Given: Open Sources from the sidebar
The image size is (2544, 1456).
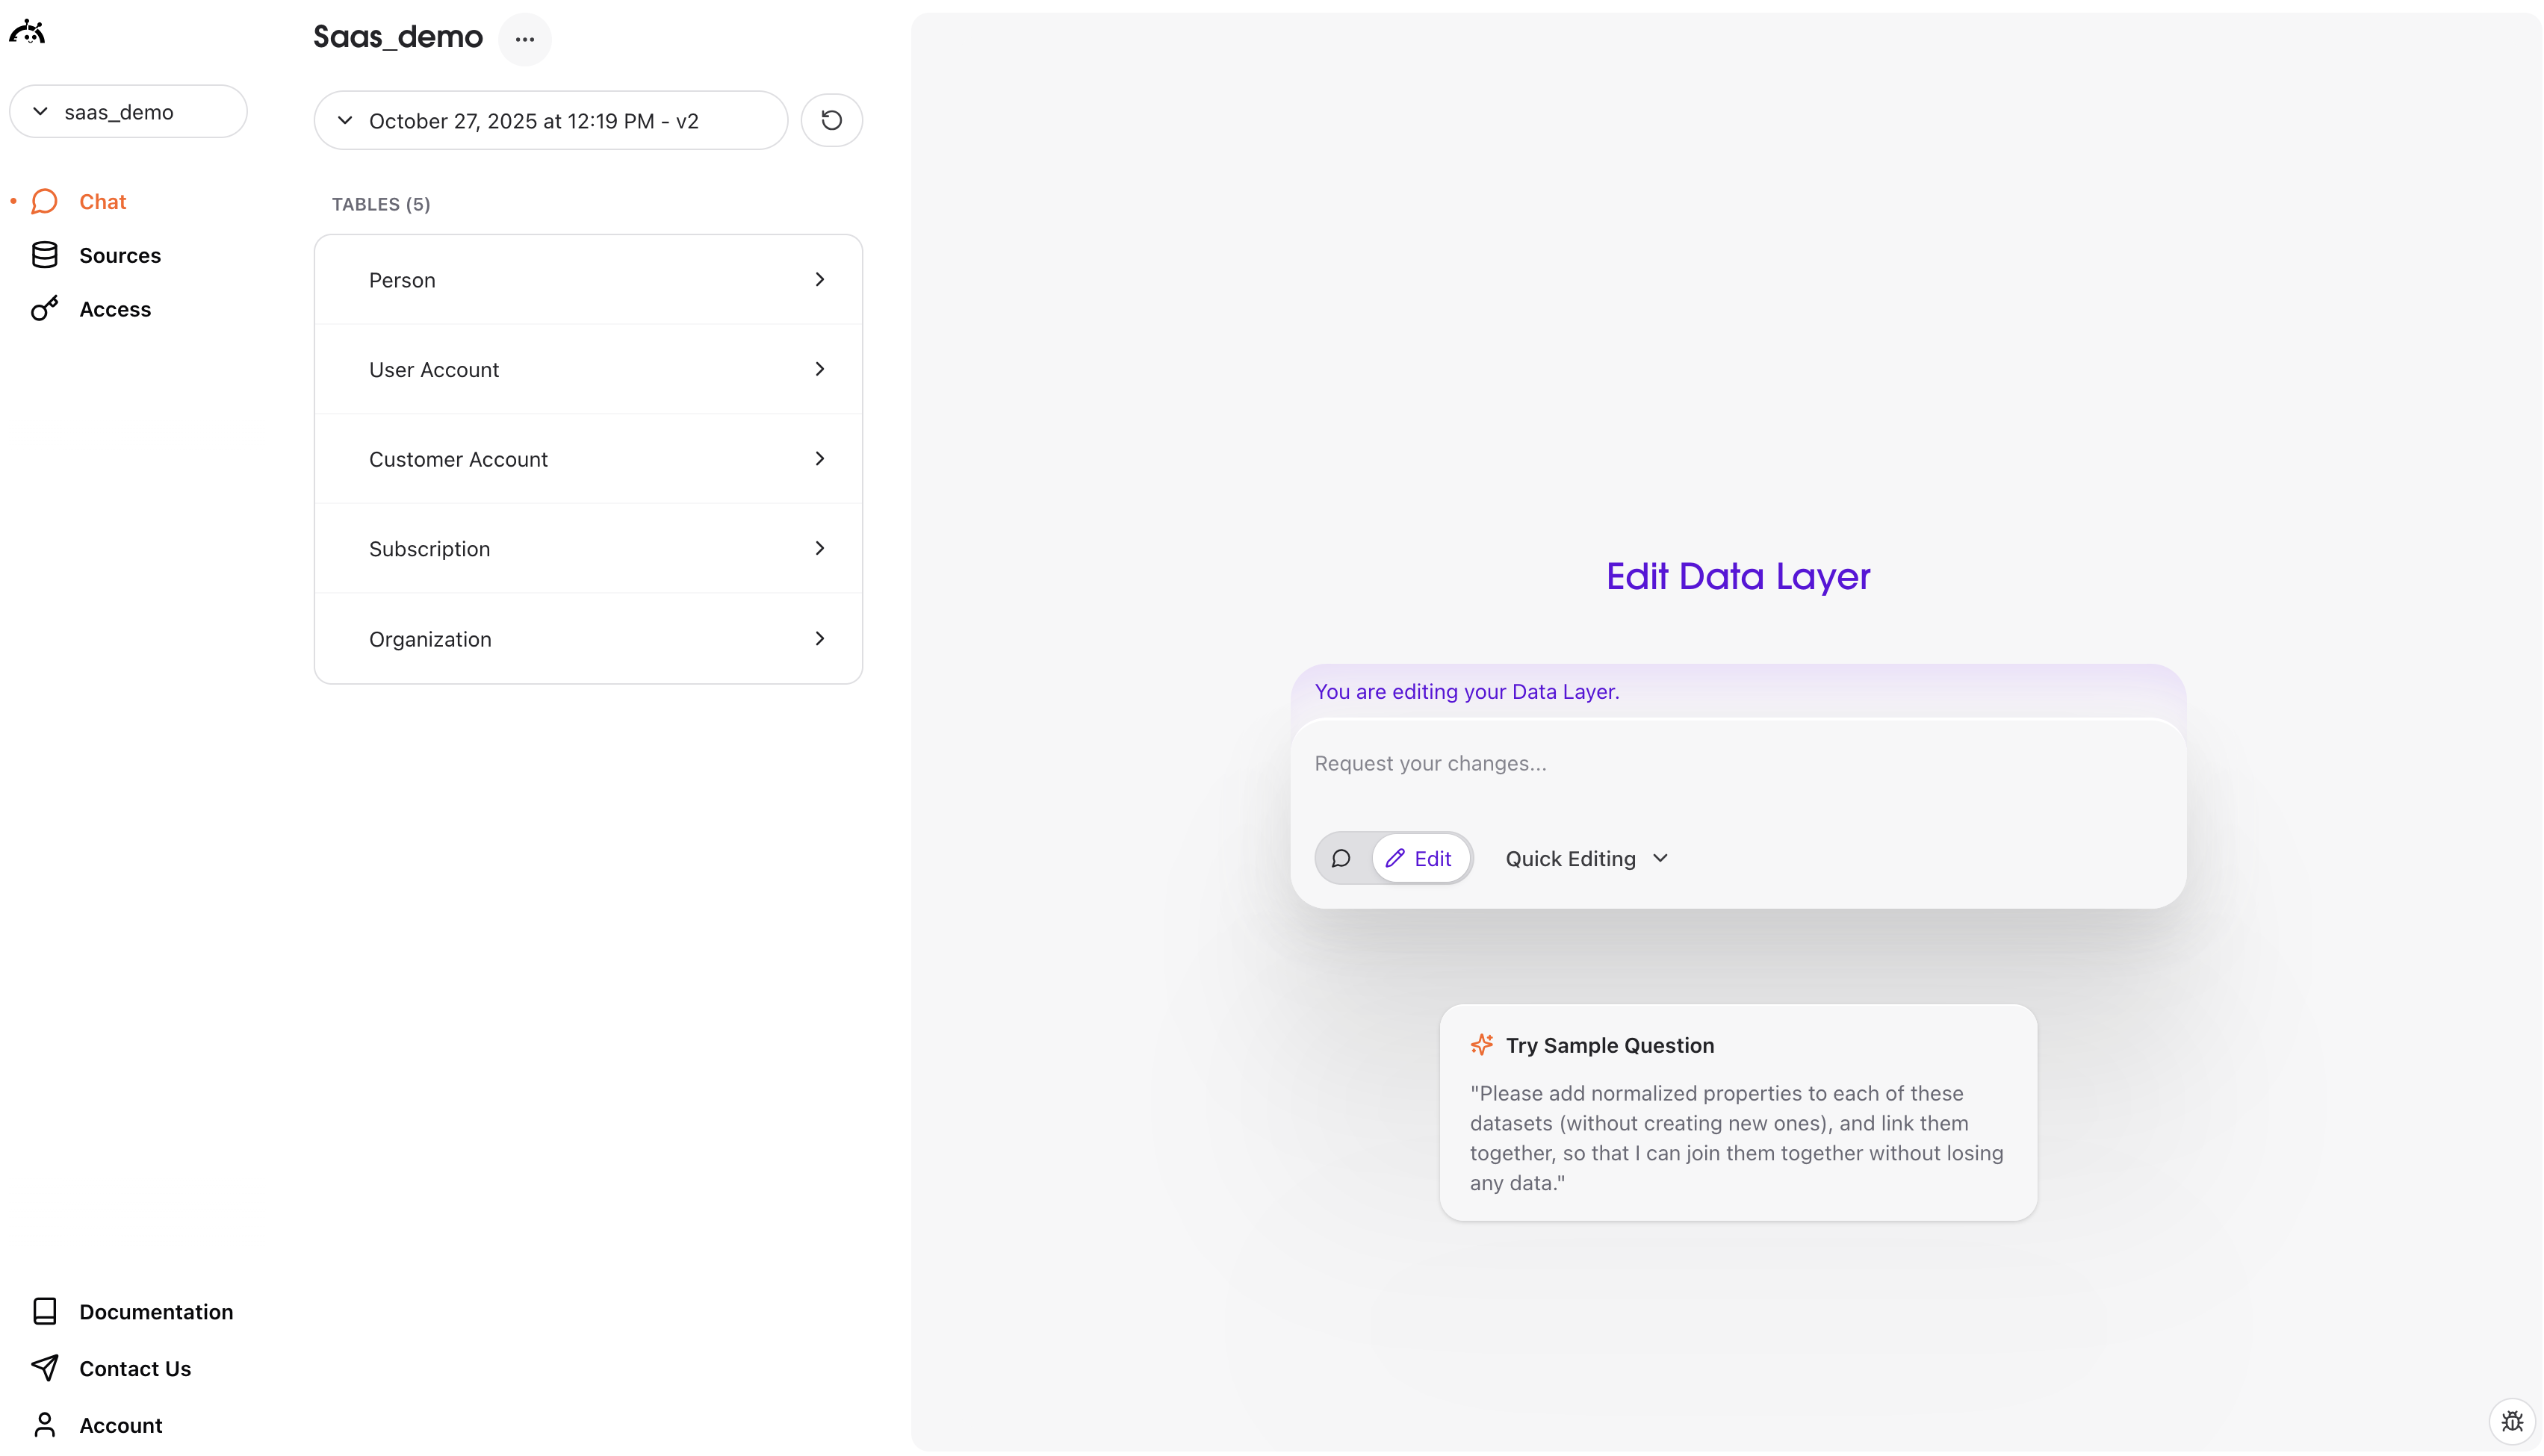Looking at the screenshot, I should pyautogui.click(x=119, y=255).
